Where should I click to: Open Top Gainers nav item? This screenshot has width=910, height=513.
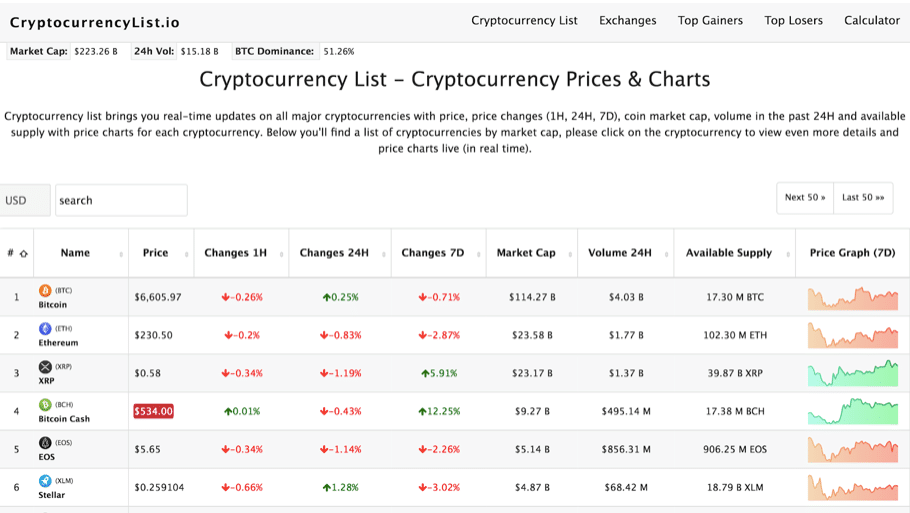(710, 20)
